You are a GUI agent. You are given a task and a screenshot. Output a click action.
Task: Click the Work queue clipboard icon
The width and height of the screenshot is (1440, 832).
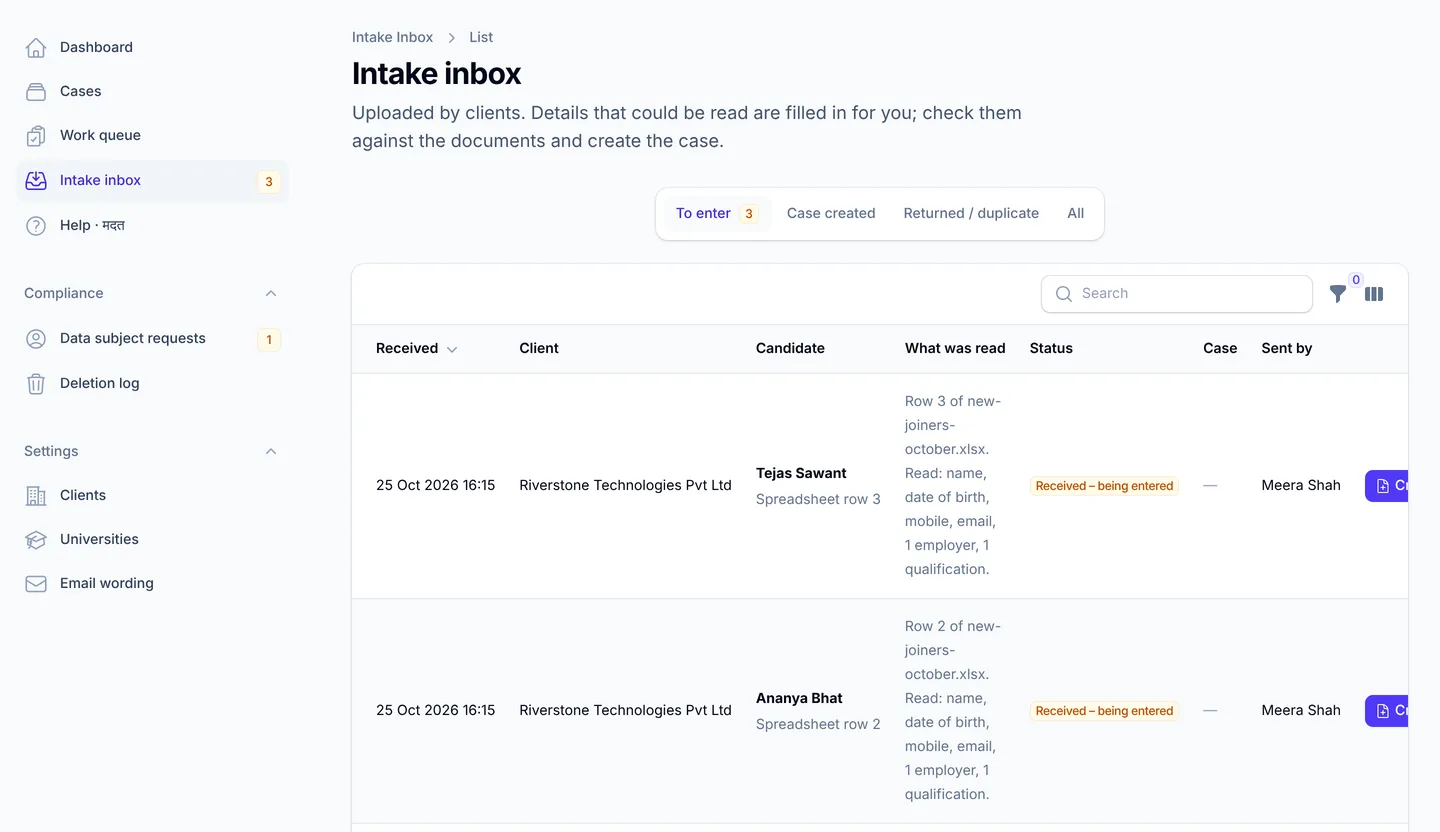[x=36, y=135]
